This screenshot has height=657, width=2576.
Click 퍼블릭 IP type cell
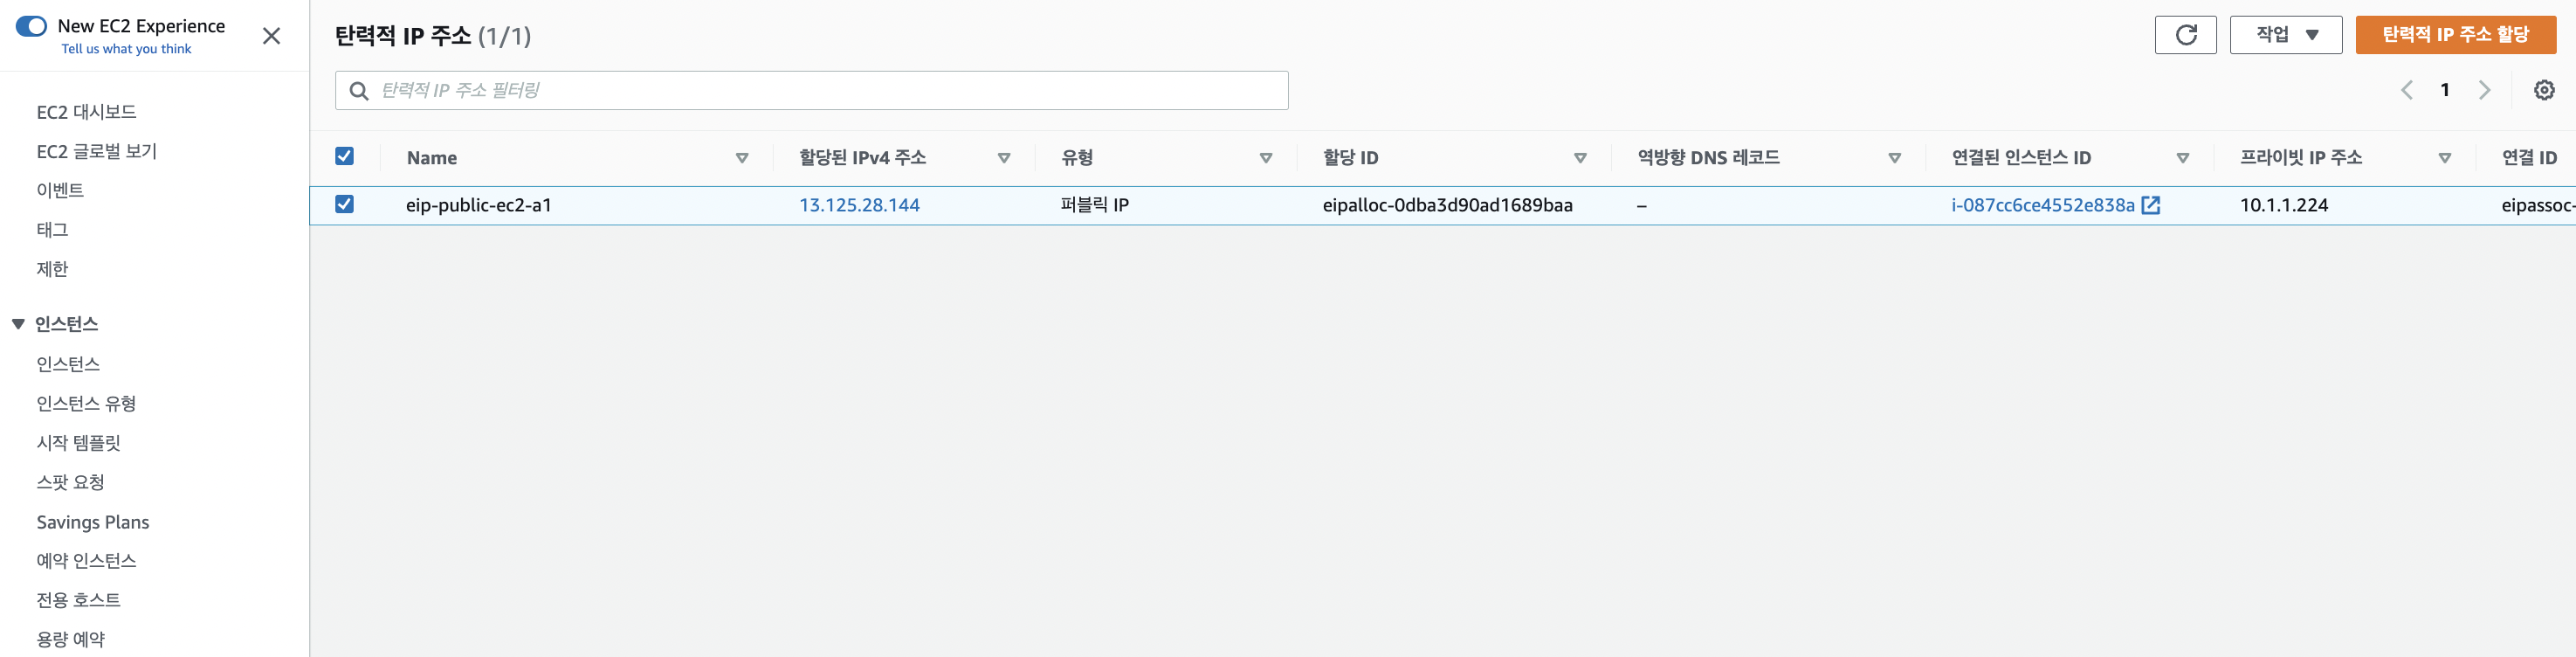pyautogui.click(x=1094, y=205)
